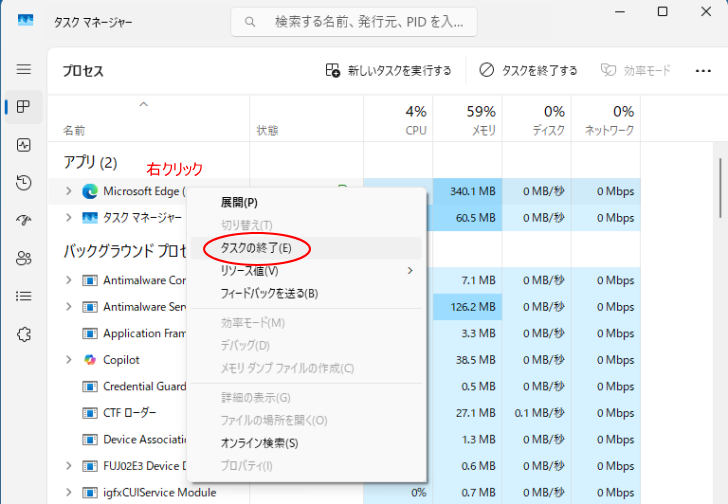Expand the タスク マネージャー process row
The height and width of the screenshot is (504, 728).
pyautogui.click(x=68, y=217)
